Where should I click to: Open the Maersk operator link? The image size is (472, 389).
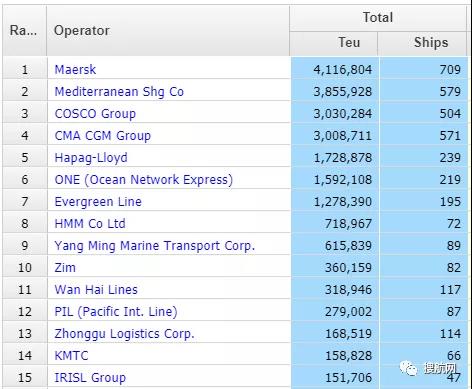[75, 70]
